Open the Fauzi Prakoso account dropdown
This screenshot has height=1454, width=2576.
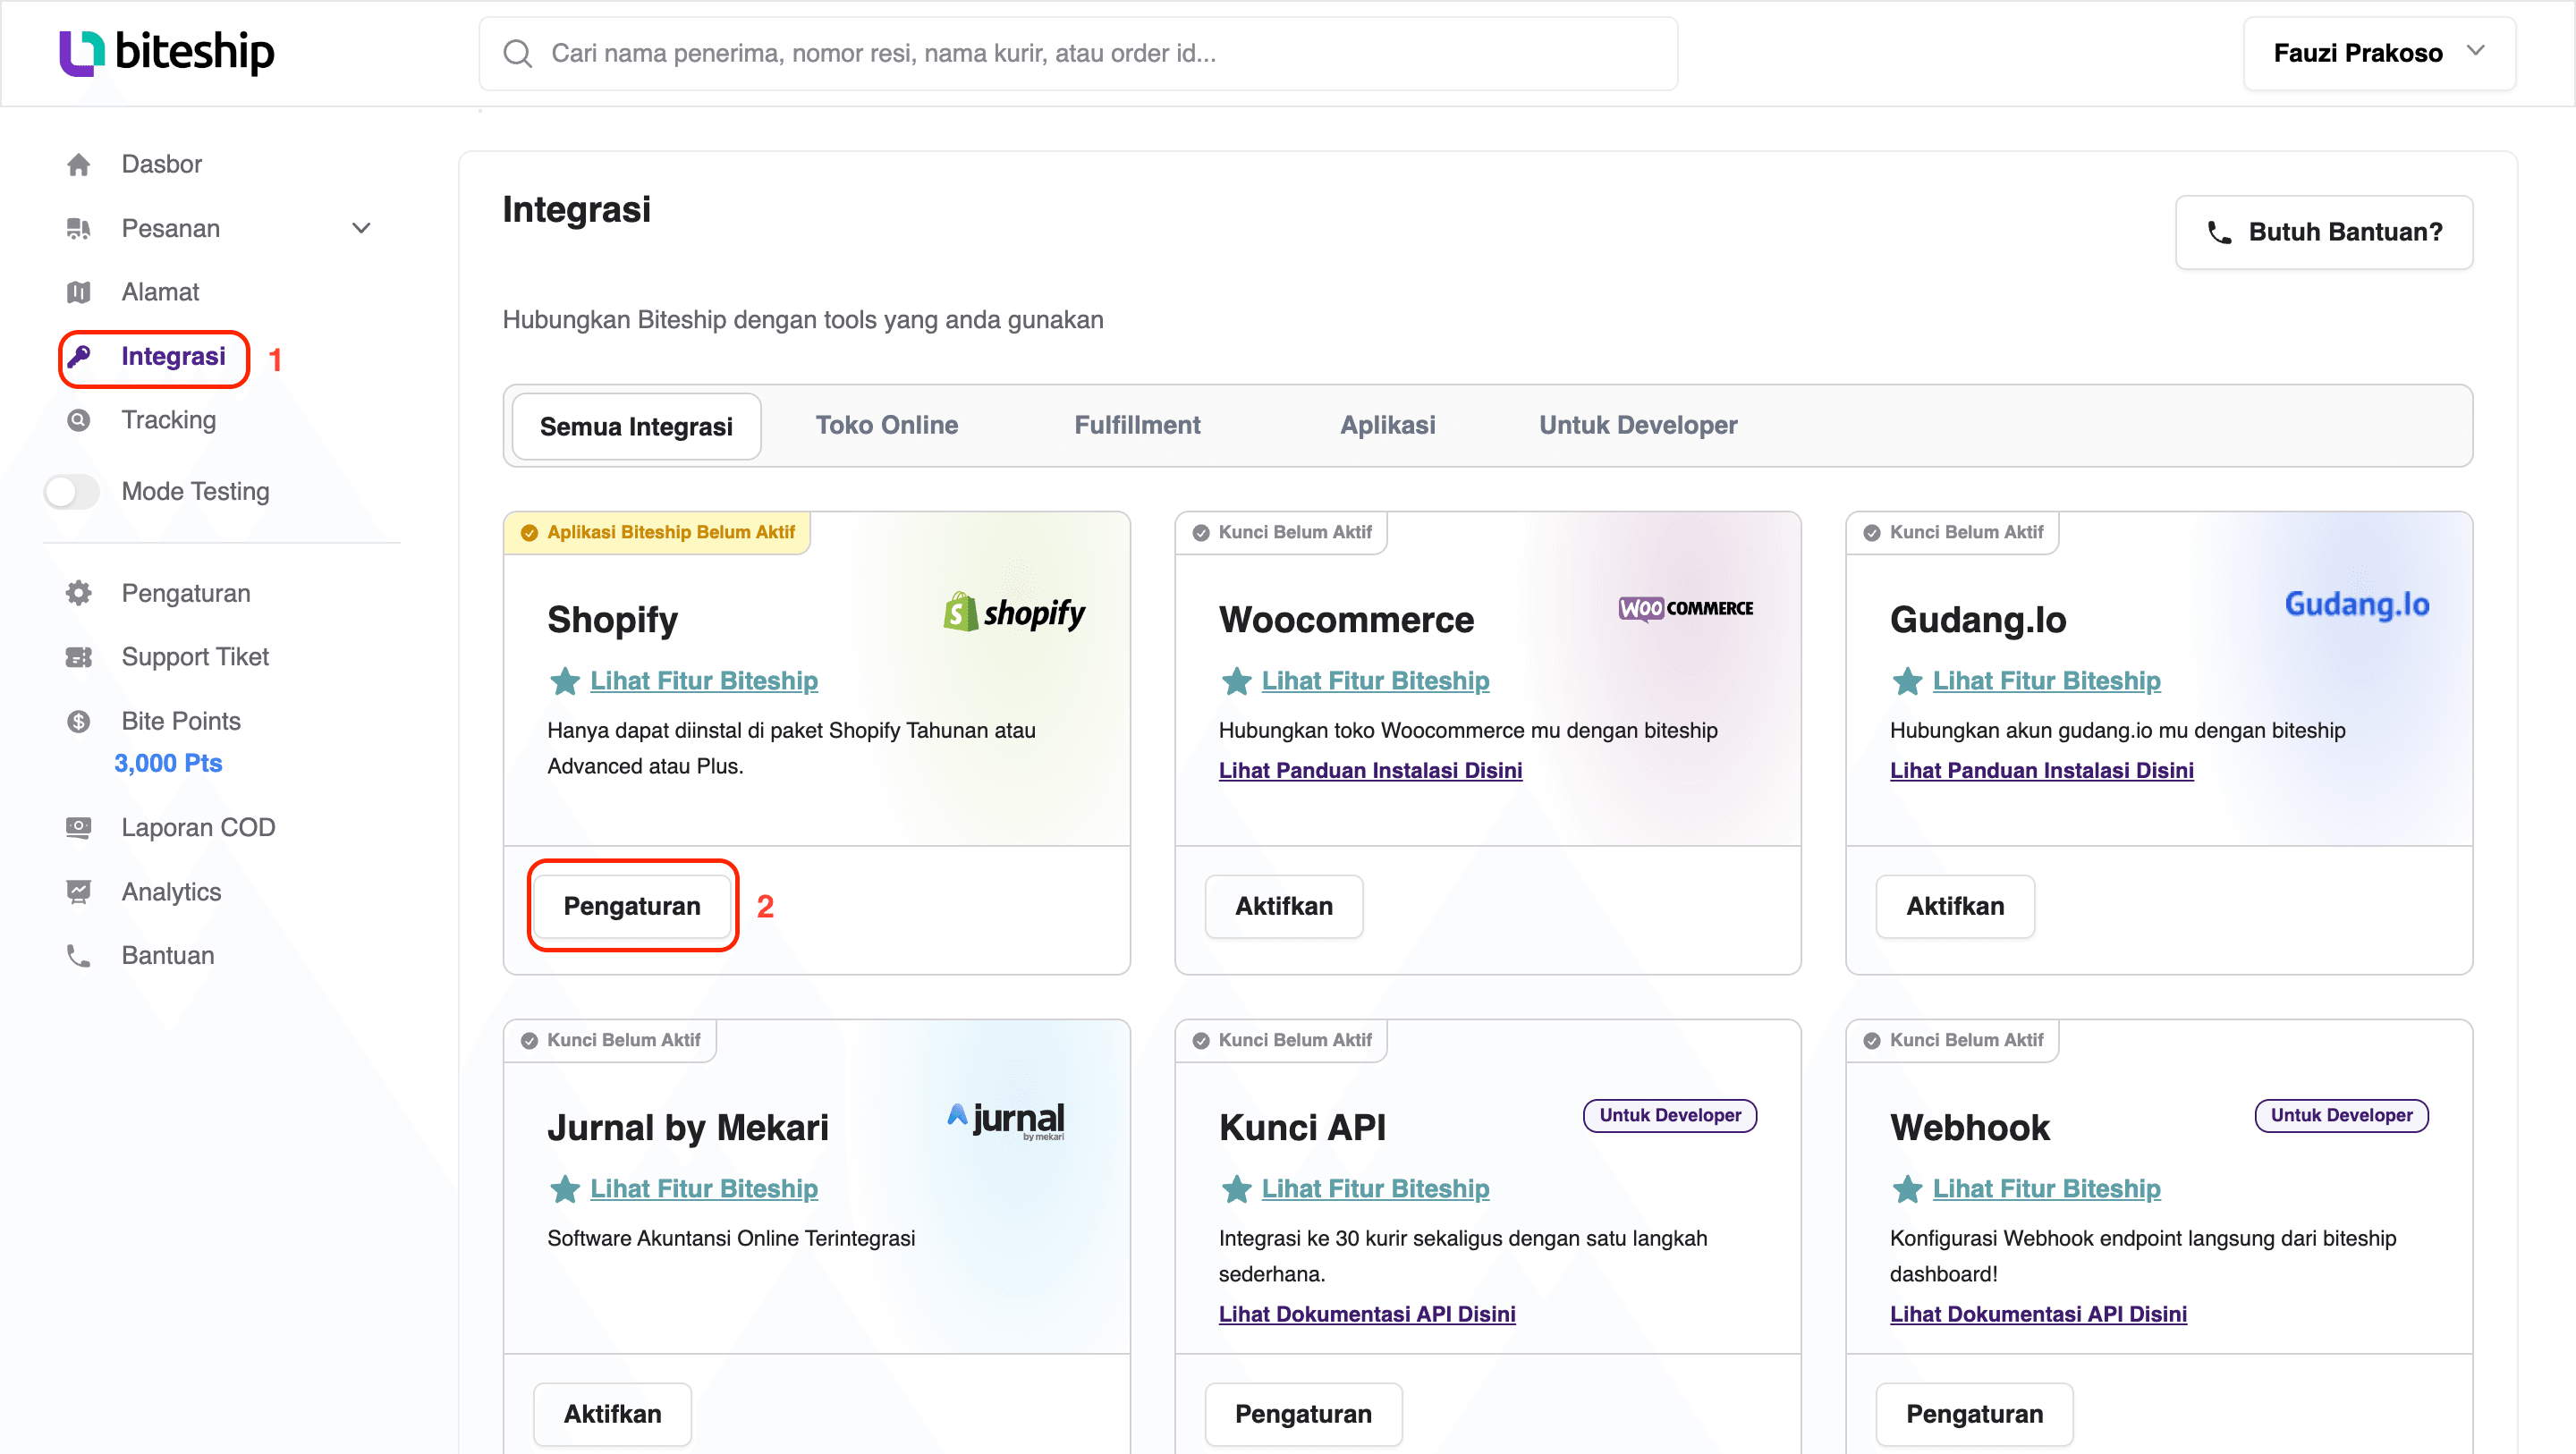coord(2379,53)
